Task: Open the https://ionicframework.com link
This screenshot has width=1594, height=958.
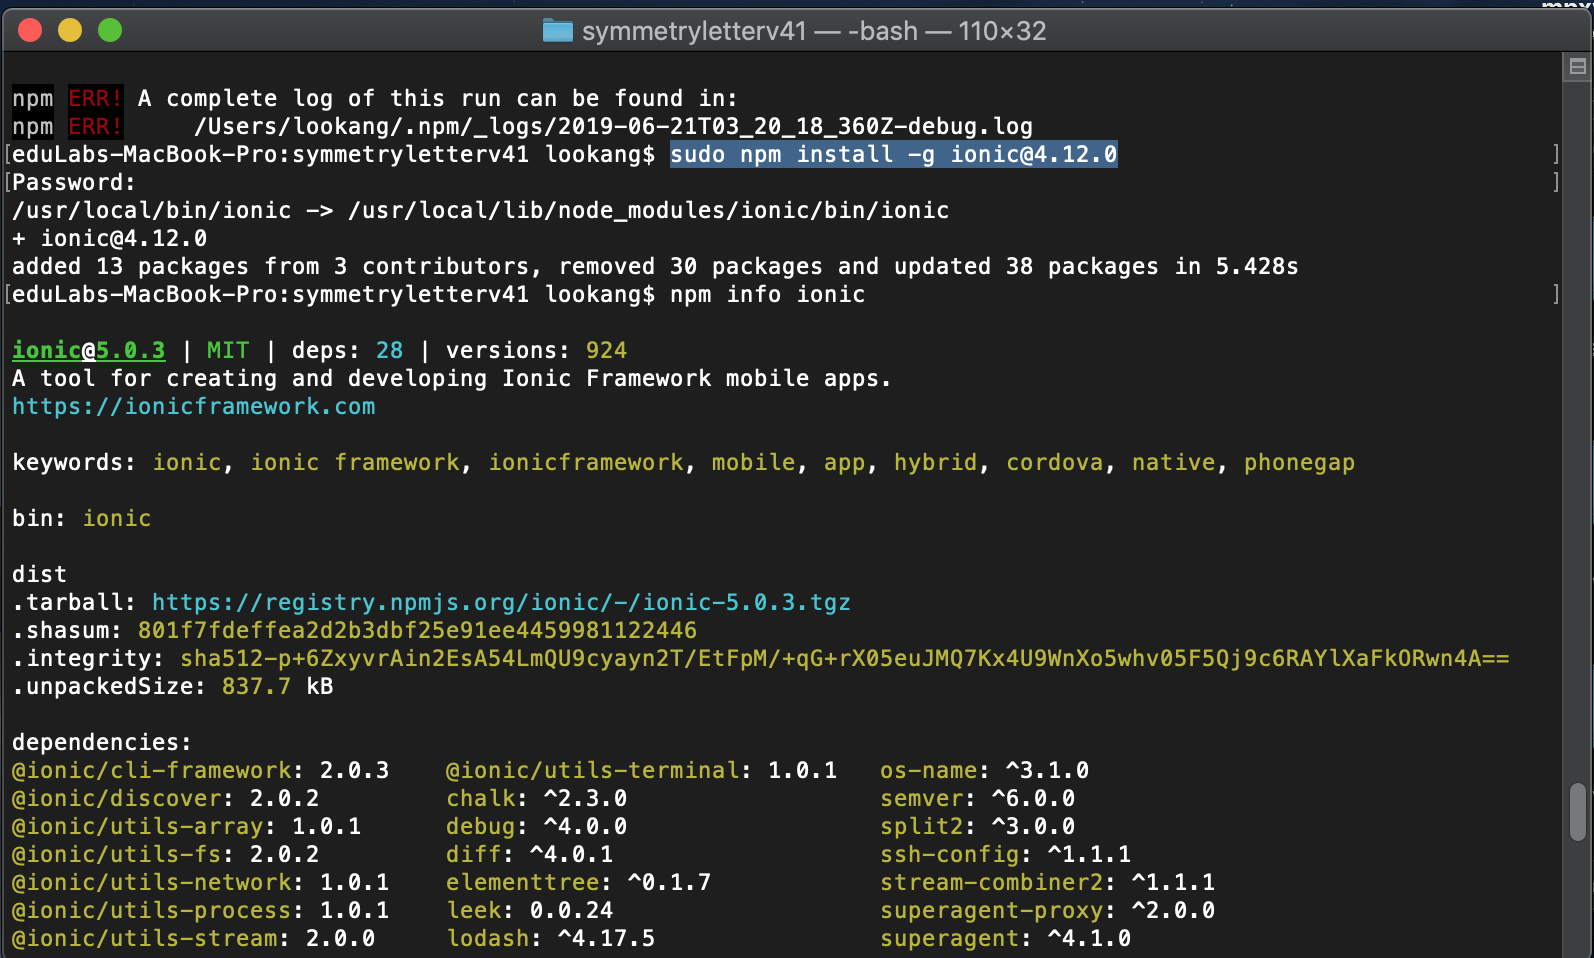Action: tap(194, 407)
